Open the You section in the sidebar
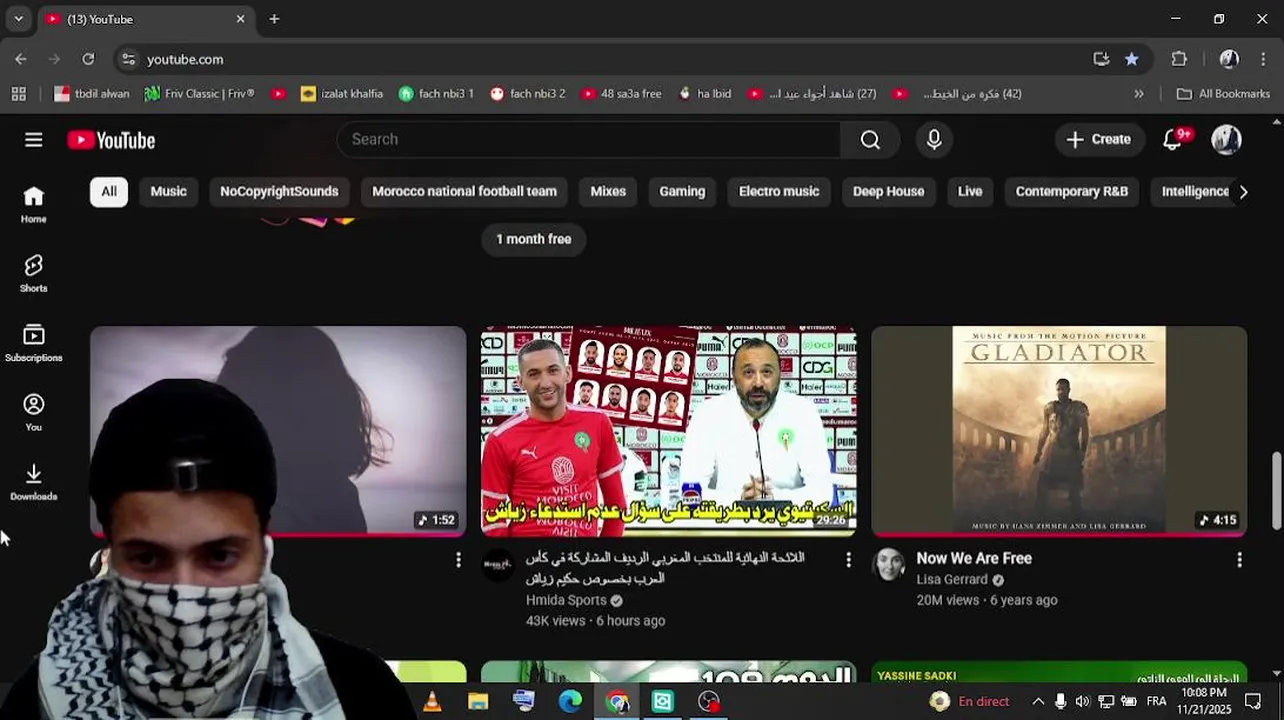This screenshot has width=1284, height=720. pos(34,413)
